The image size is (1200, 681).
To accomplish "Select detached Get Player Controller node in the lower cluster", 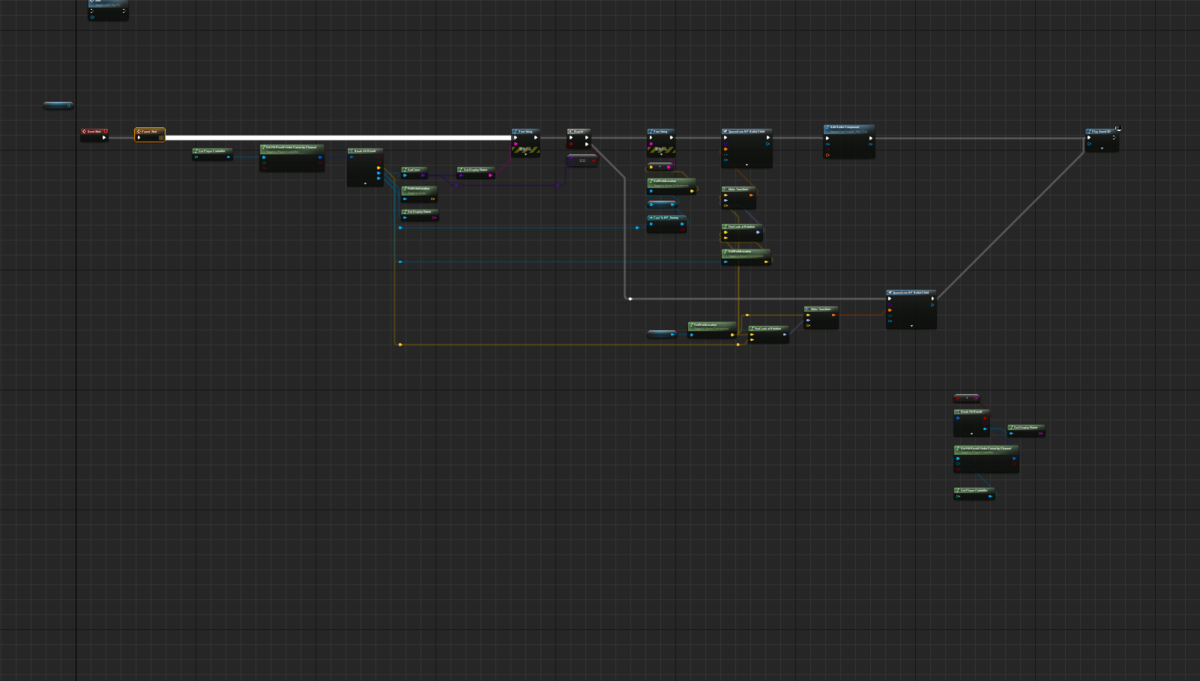I will pyautogui.click(x=974, y=493).
